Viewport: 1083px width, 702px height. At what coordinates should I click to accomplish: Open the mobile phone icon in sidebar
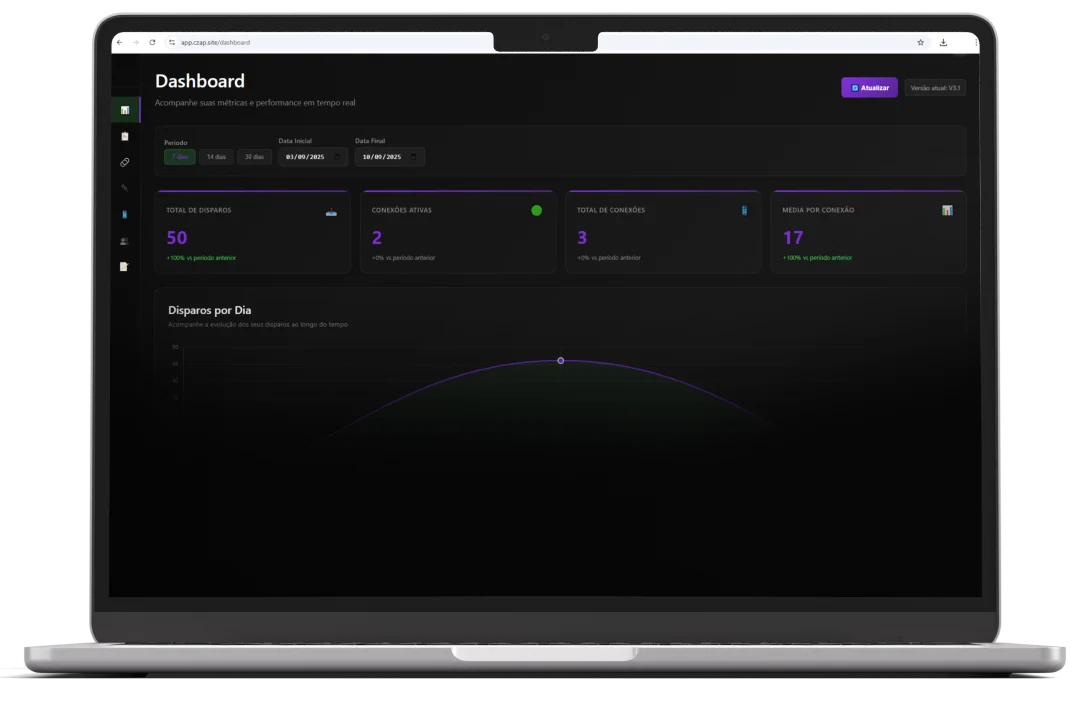(x=124, y=214)
